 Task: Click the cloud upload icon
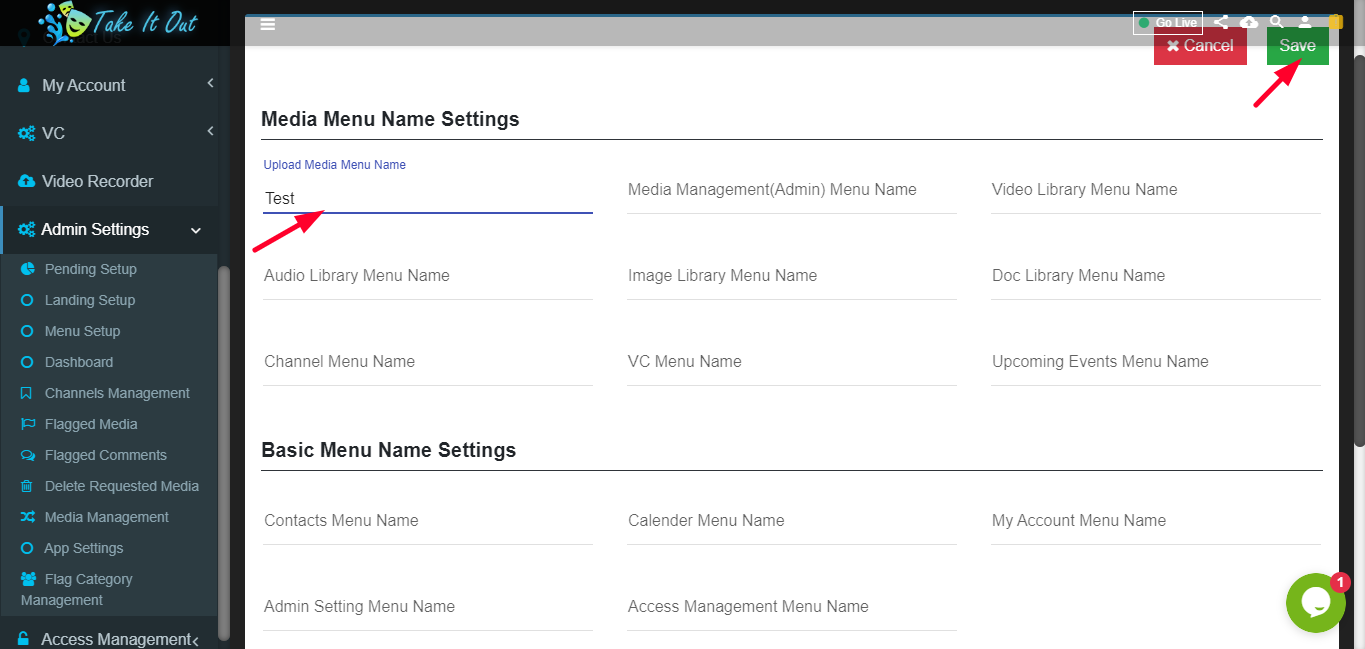[1249, 22]
